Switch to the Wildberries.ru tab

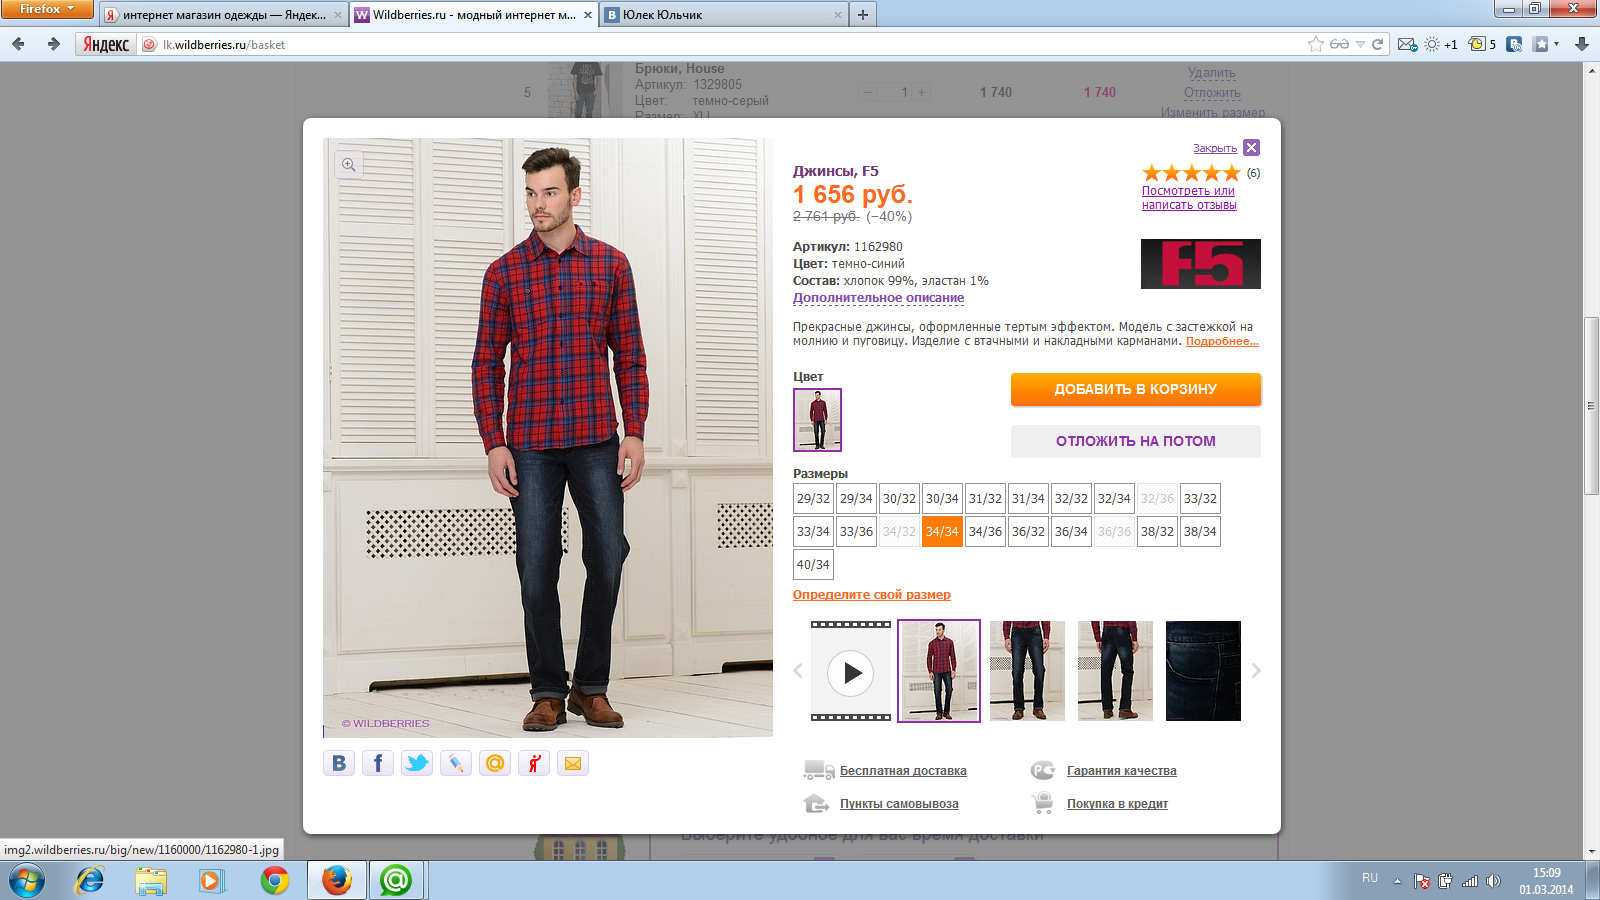[474, 15]
